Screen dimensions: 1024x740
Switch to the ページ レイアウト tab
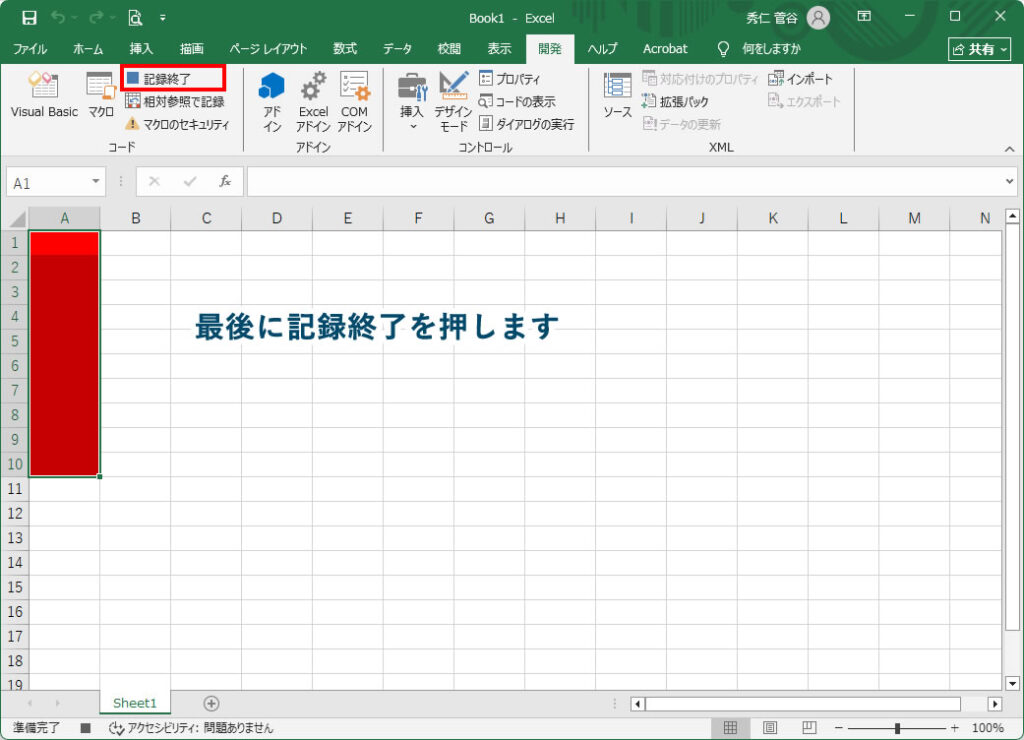(268, 49)
